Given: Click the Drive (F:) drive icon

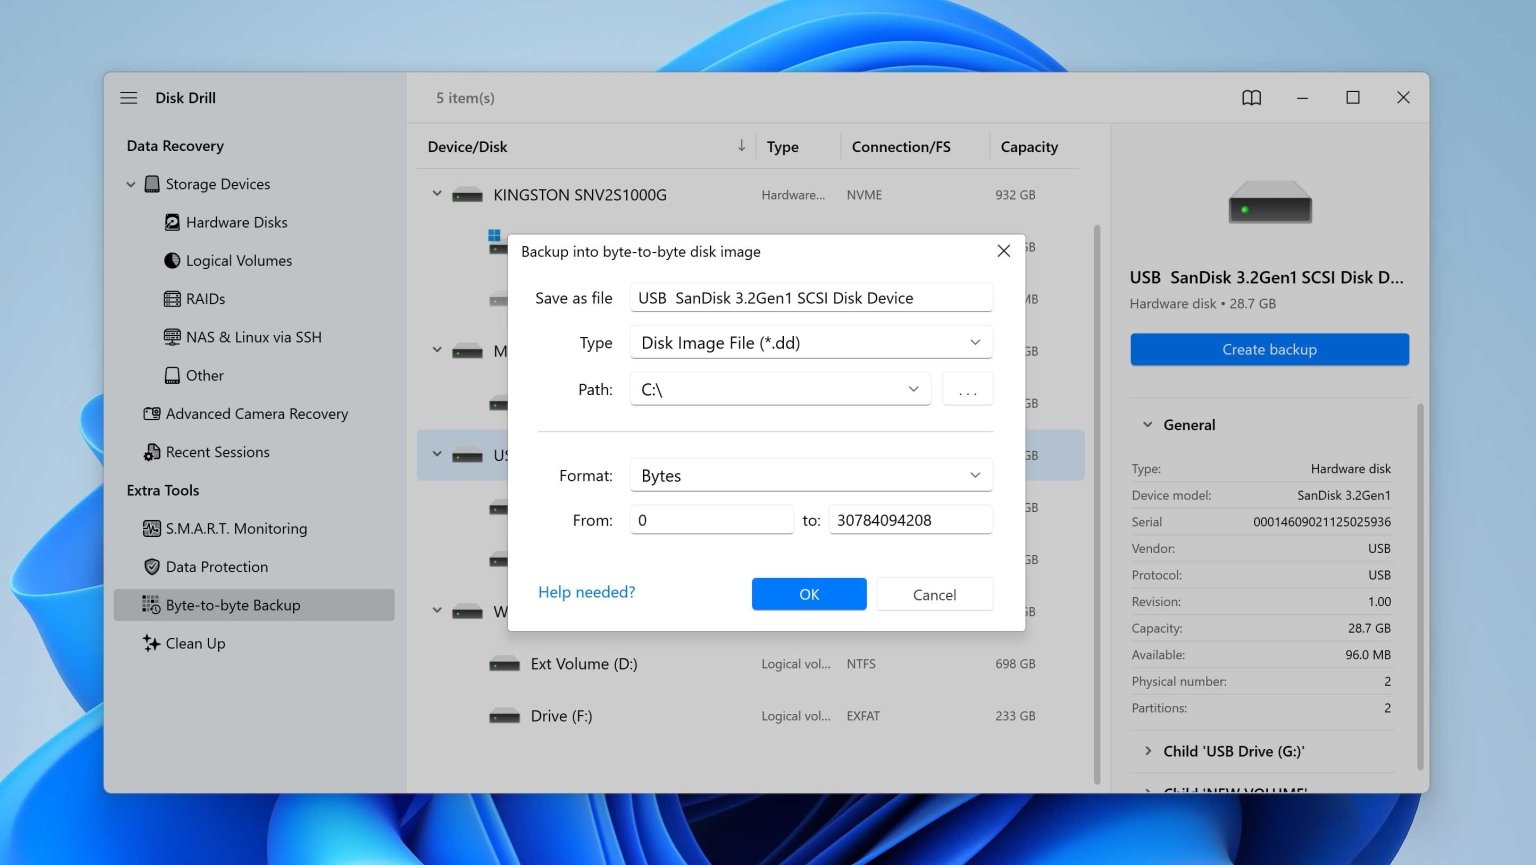Looking at the screenshot, I should (x=504, y=716).
